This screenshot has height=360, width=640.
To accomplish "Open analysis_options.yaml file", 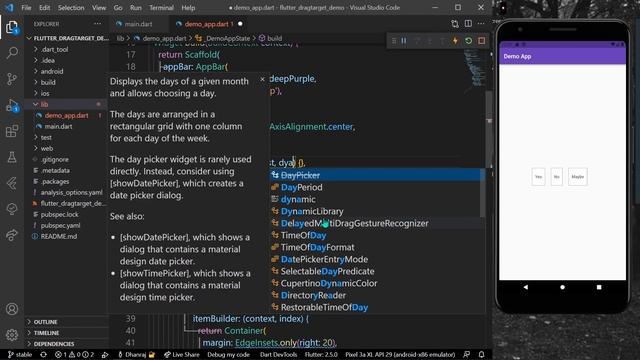I will 71,192.
